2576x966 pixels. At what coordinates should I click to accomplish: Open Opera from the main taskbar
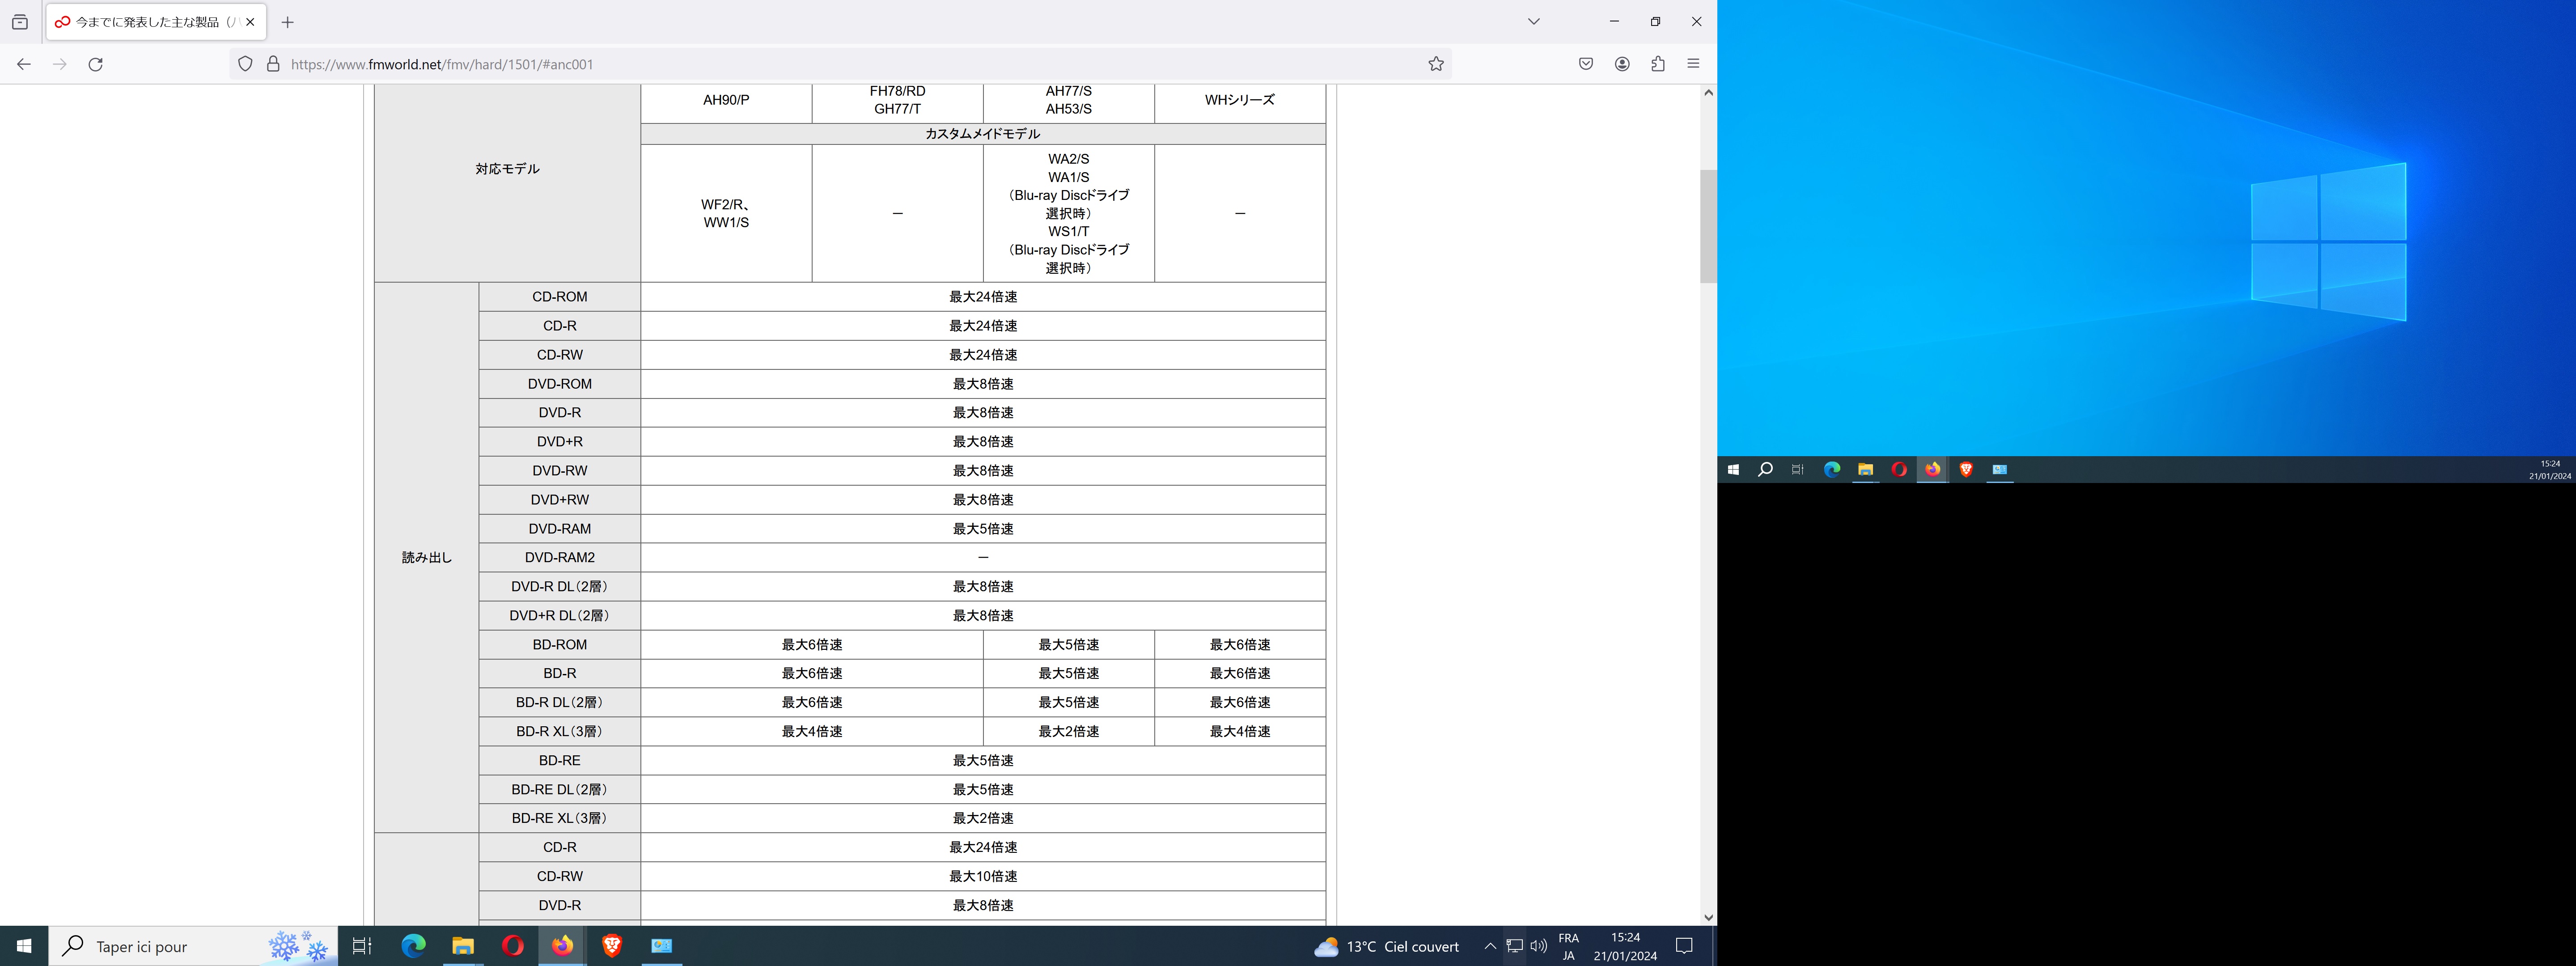513,946
